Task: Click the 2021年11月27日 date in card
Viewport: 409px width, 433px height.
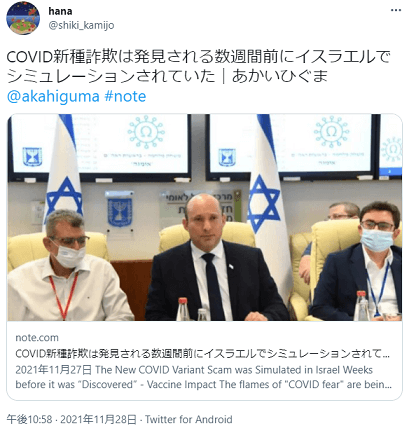Action: pyautogui.click(x=54, y=370)
